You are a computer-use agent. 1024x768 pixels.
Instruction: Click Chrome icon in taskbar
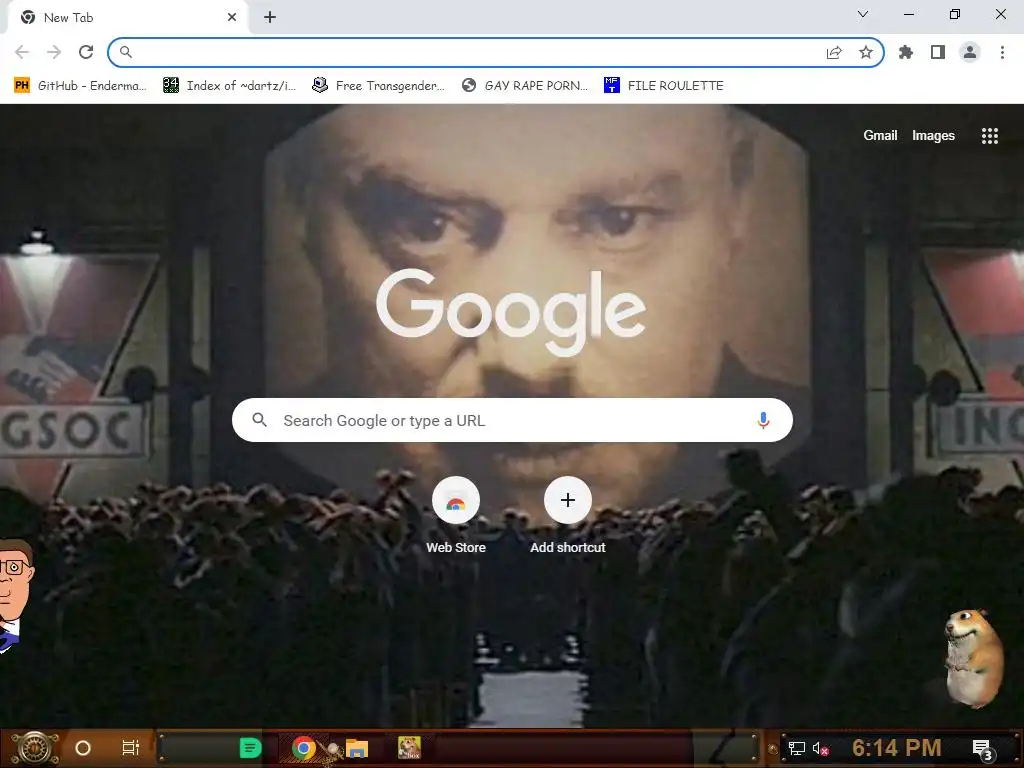point(304,748)
